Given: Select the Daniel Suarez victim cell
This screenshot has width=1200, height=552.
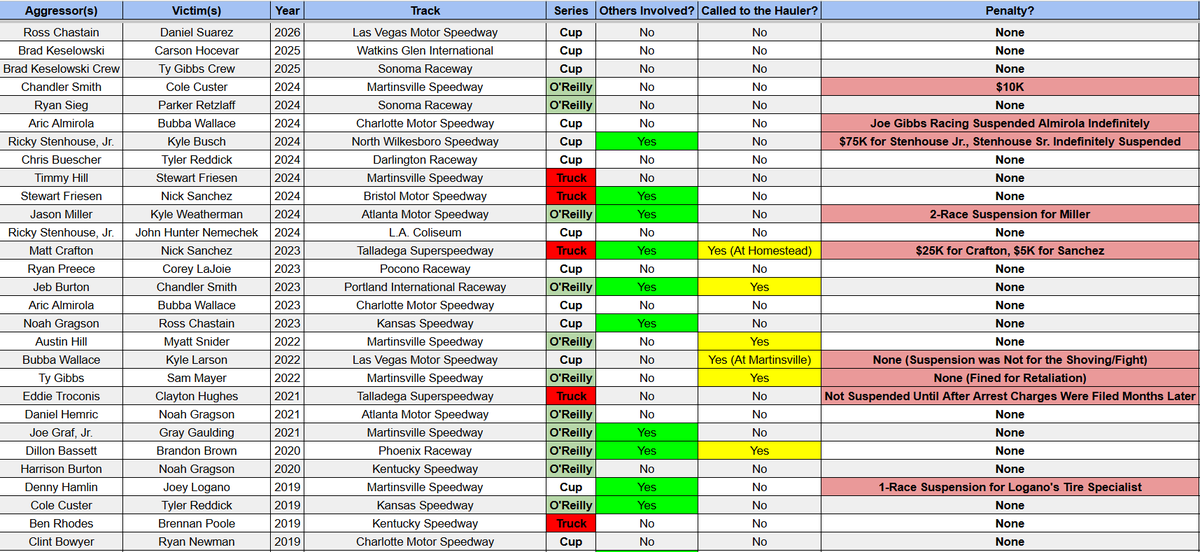Looking at the screenshot, I should tap(196, 32).
